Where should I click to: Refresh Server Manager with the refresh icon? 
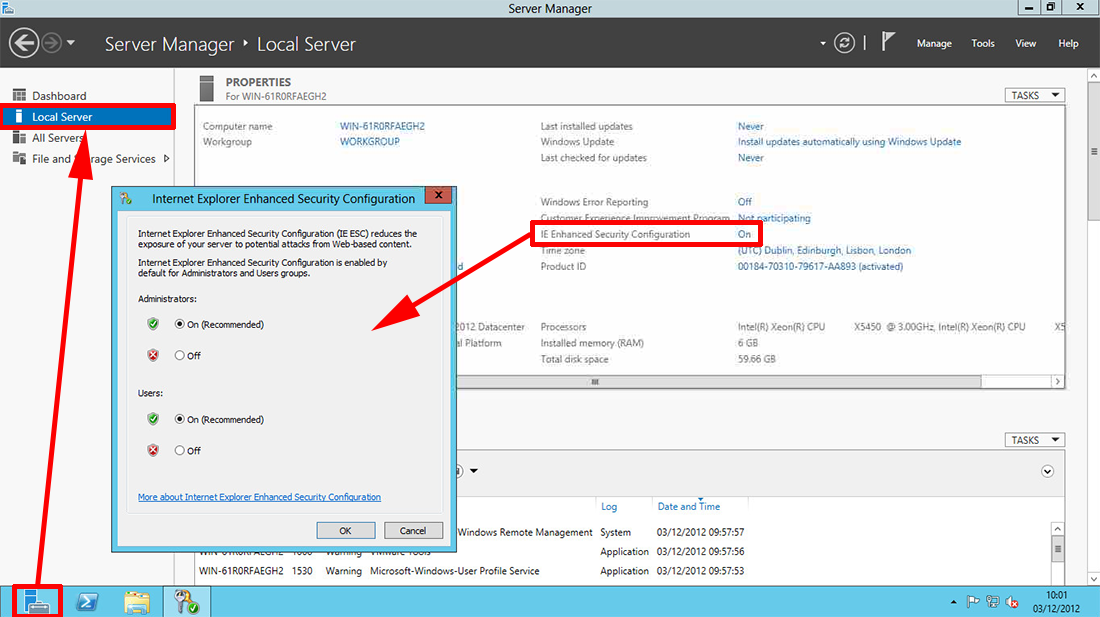click(844, 43)
